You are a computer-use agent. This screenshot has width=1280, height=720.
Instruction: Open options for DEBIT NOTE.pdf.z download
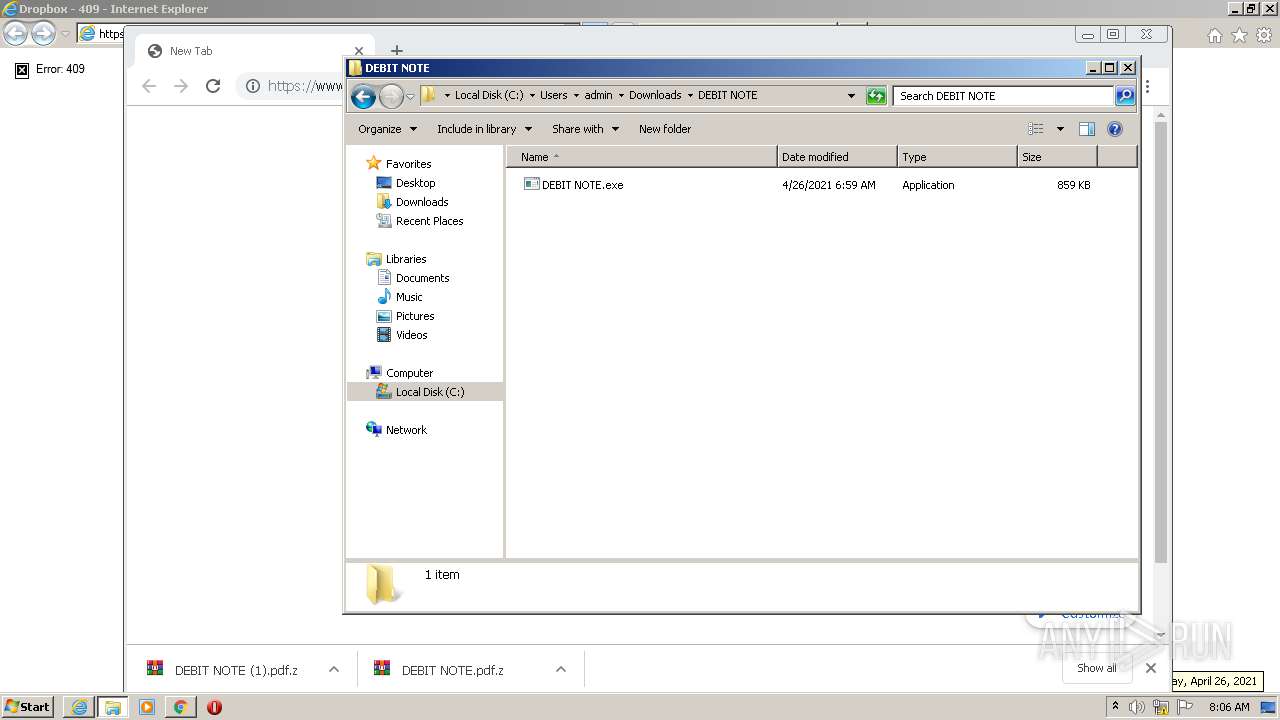[x=561, y=670]
